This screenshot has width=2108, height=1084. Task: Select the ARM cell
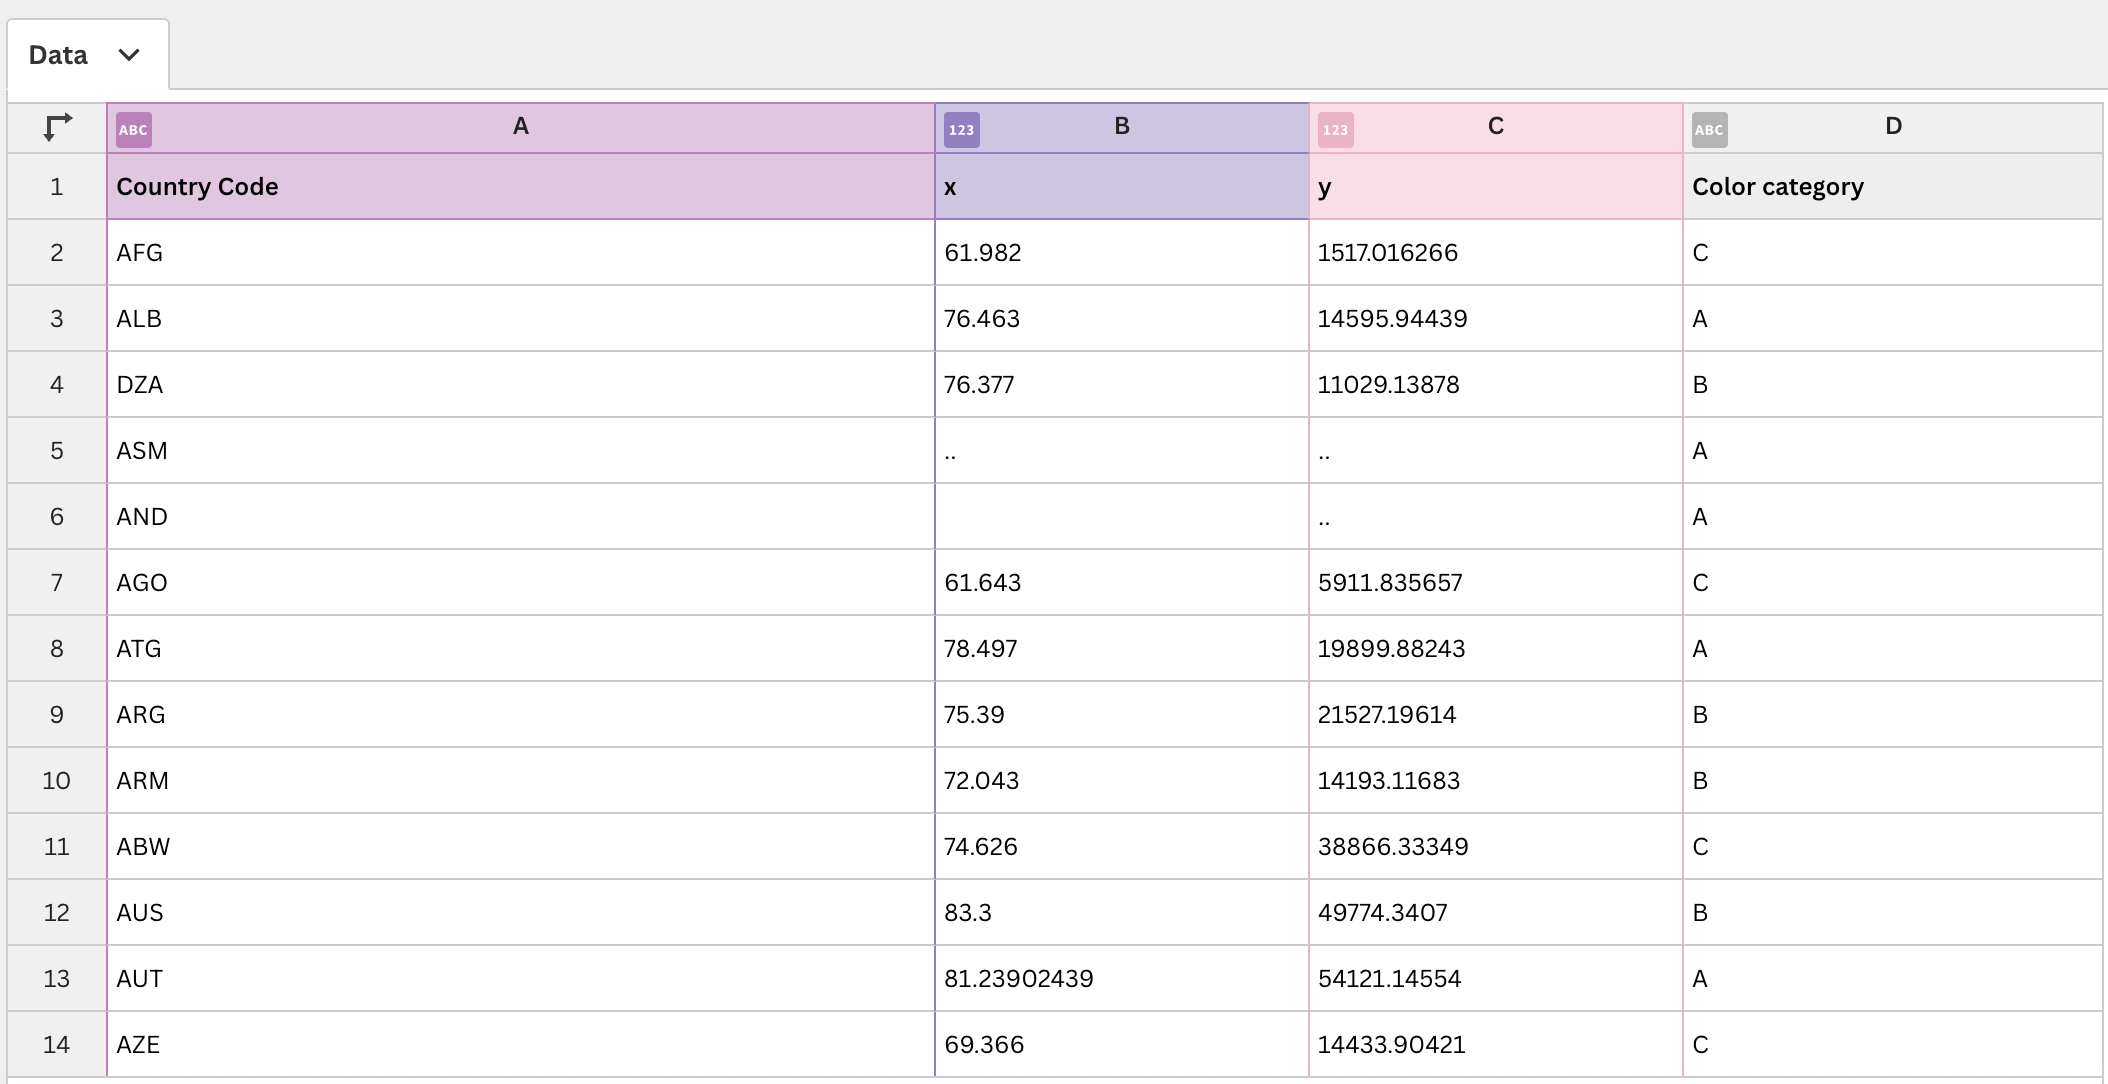[521, 781]
